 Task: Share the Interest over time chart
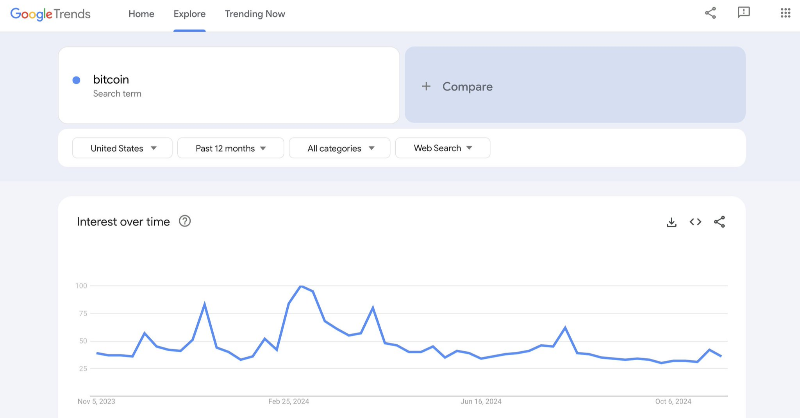[719, 222]
